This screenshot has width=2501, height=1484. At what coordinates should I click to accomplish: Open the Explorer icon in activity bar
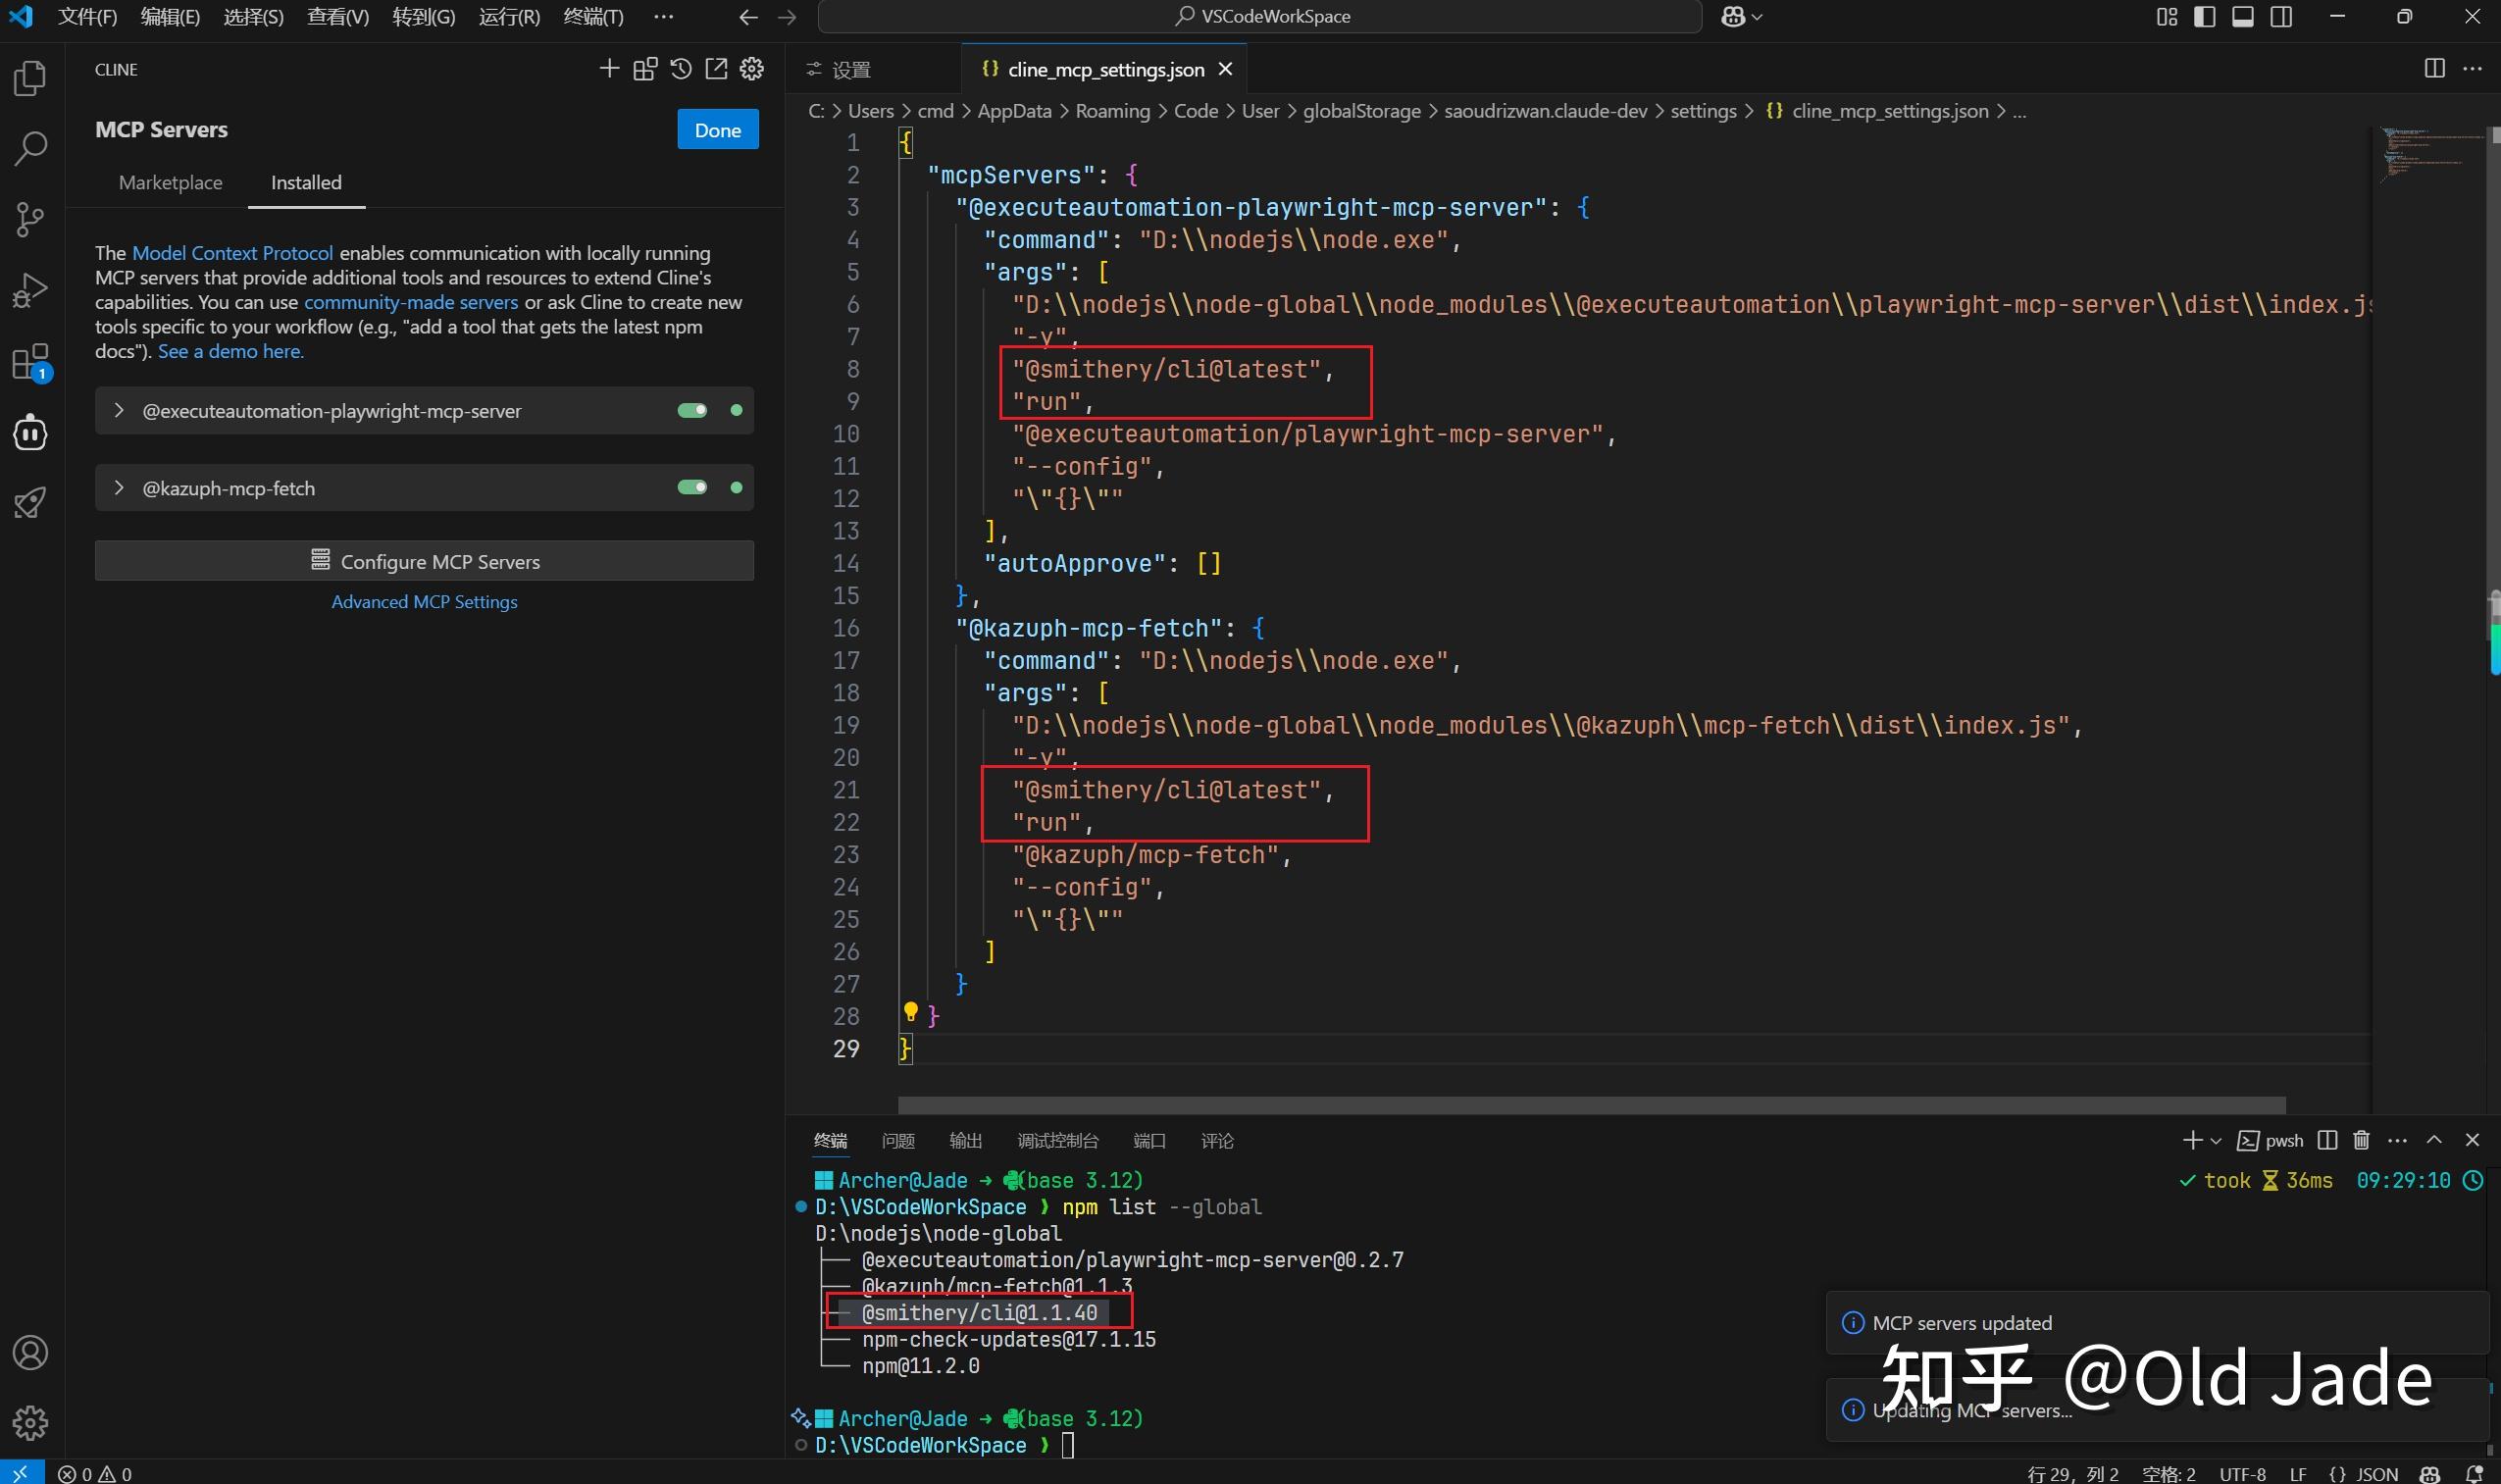point(30,78)
